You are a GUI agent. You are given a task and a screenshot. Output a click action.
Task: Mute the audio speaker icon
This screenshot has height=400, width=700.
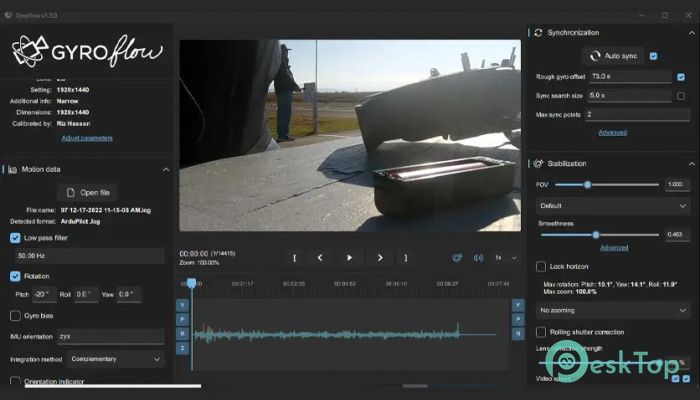point(478,258)
